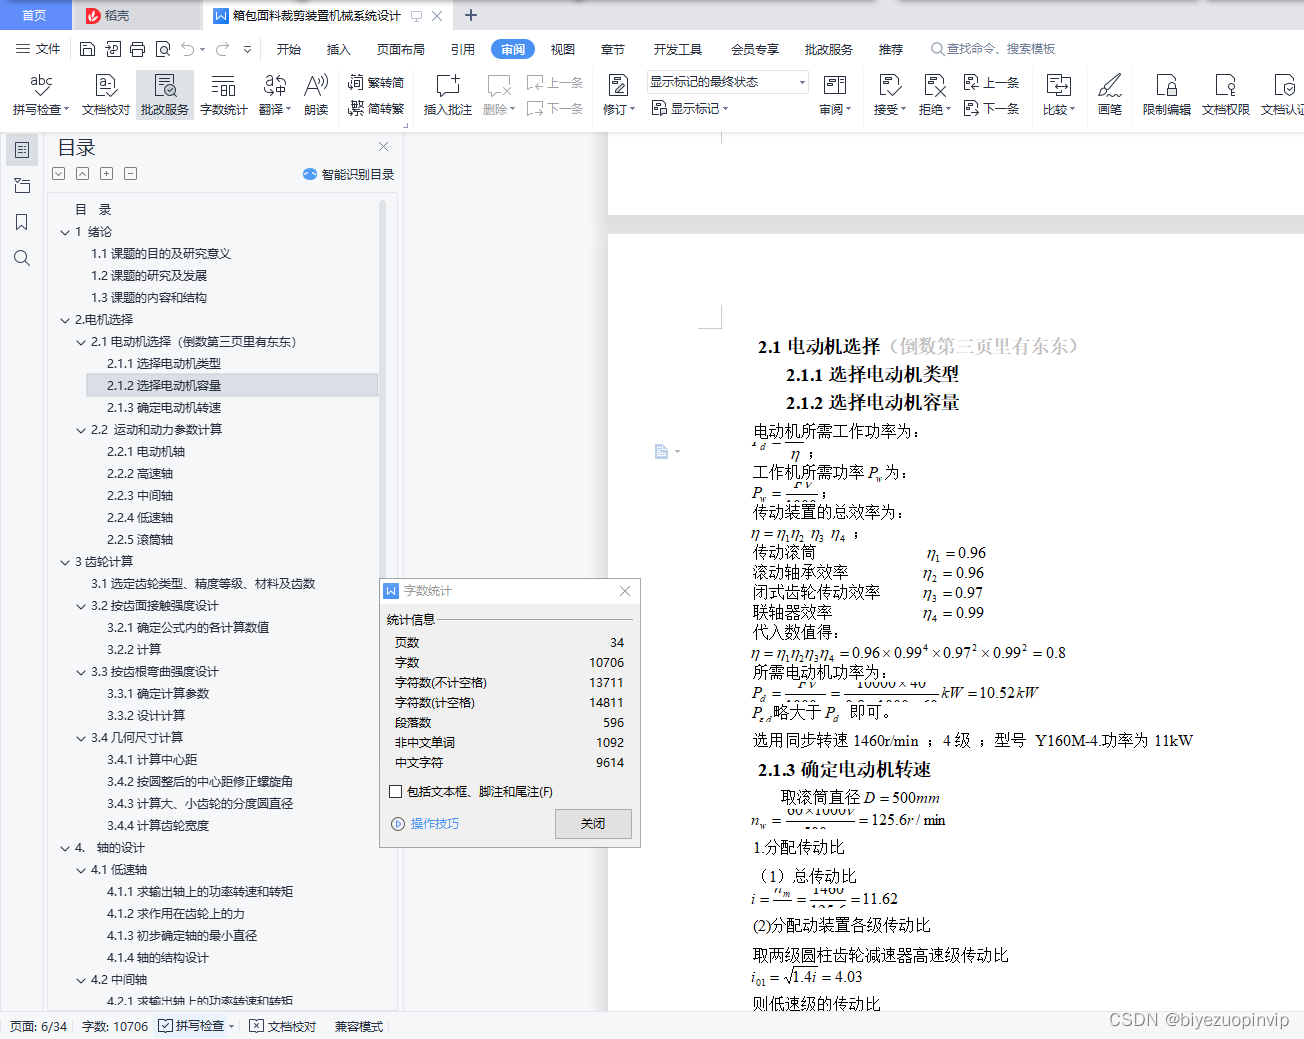Viewport: 1304px width, 1039px height.
Task: Collapse 2.2 运动和动力参数计算 node
Action: pos(81,430)
